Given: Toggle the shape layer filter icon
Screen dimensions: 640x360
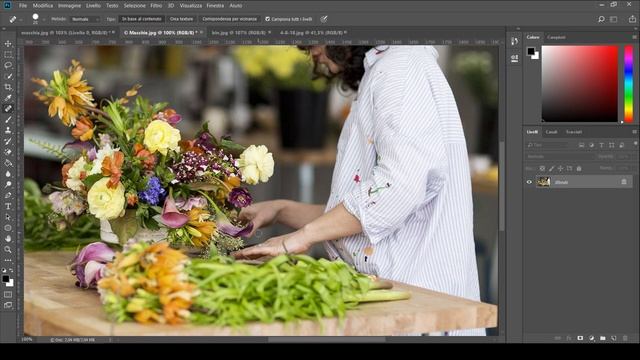Looking at the screenshot, I should pyautogui.click(x=611, y=145).
